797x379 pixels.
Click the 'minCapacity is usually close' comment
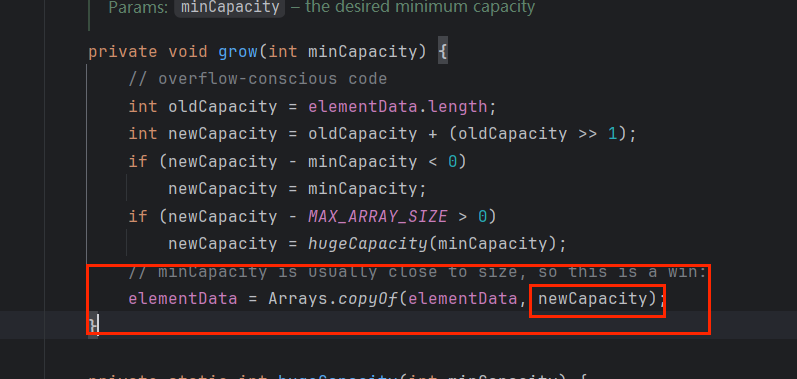pyautogui.click(x=417, y=272)
